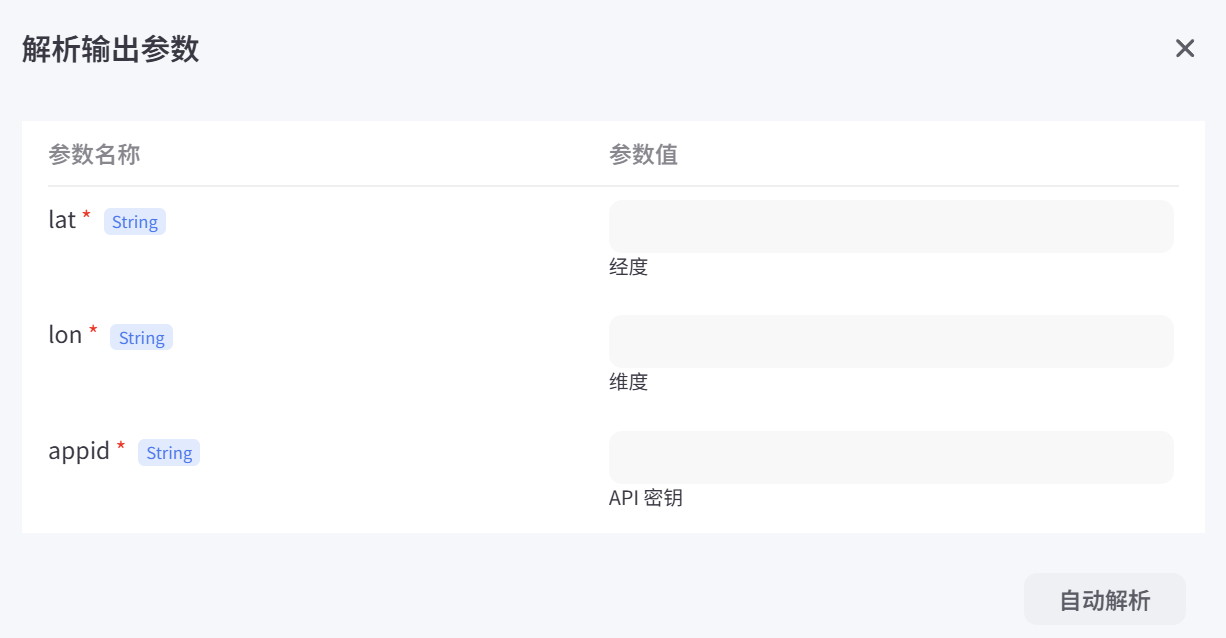
Task: Select the appid parameter name
Action: coord(79,451)
